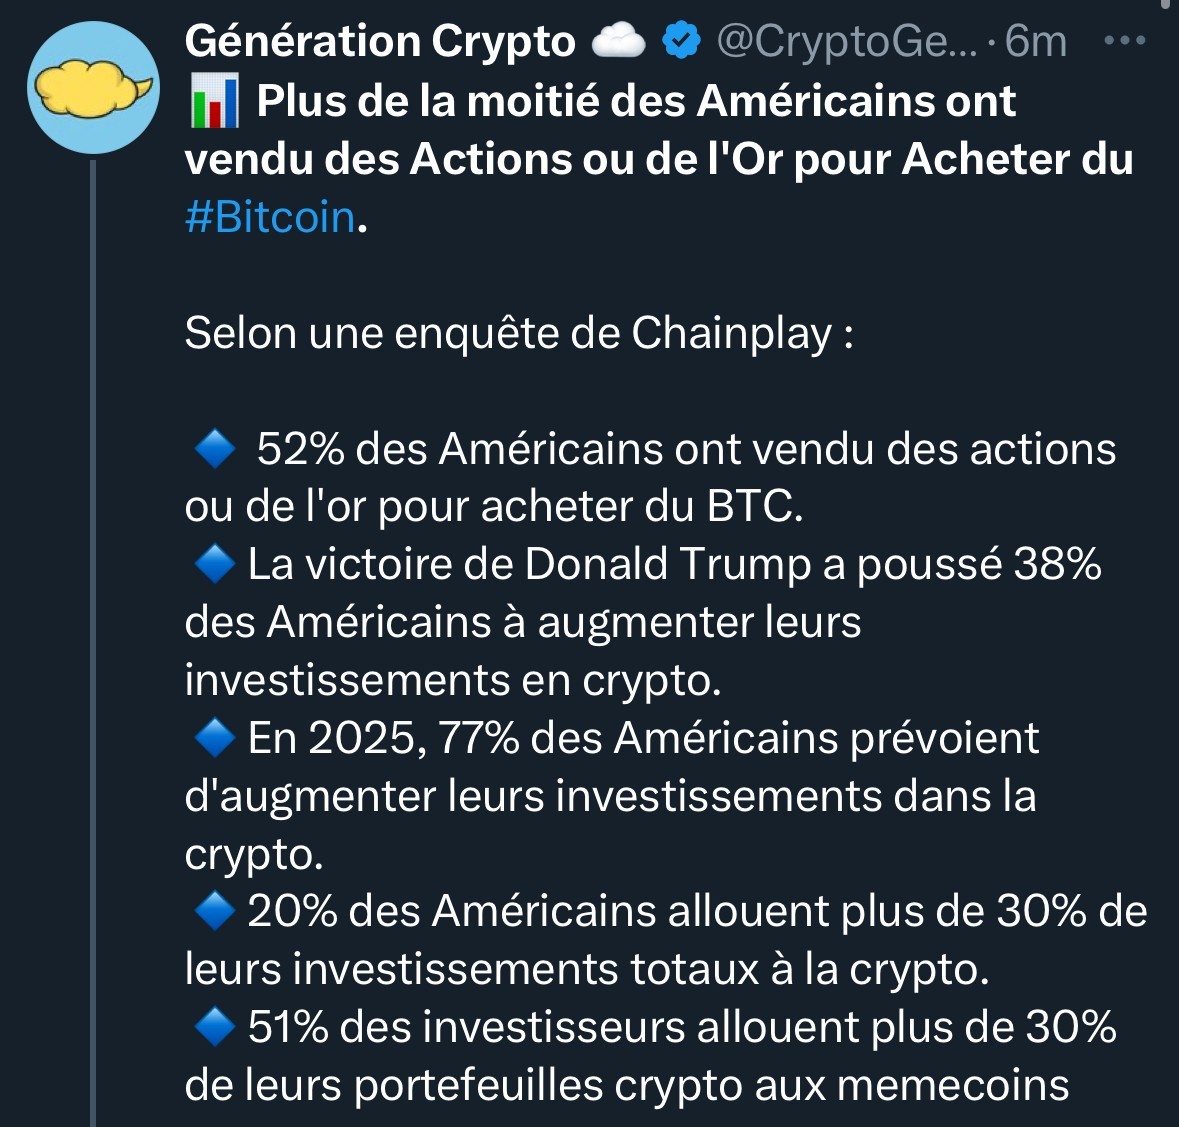Click the Génération Crypto display name
The height and width of the screenshot is (1127, 1179).
[380, 42]
